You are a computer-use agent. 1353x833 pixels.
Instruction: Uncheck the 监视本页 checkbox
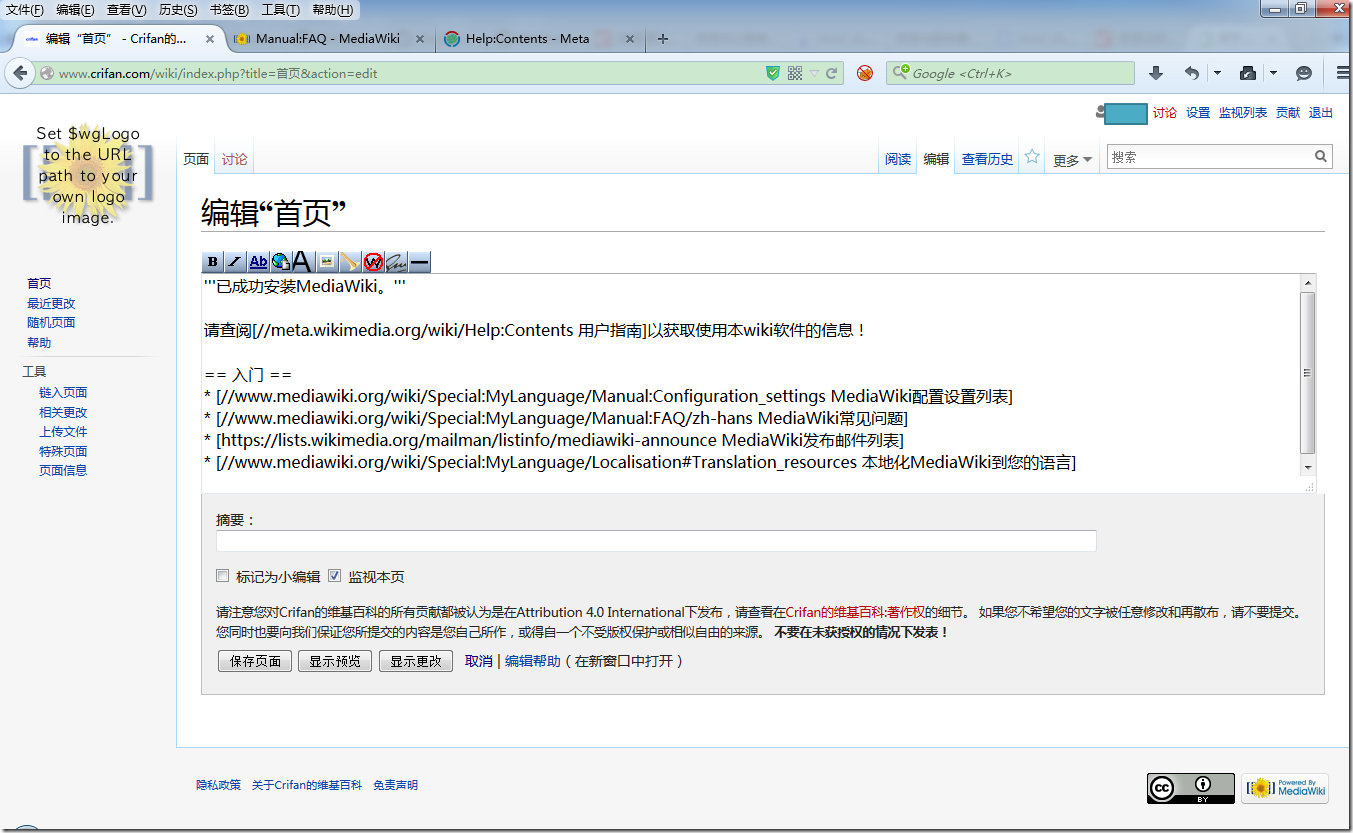point(335,576)
